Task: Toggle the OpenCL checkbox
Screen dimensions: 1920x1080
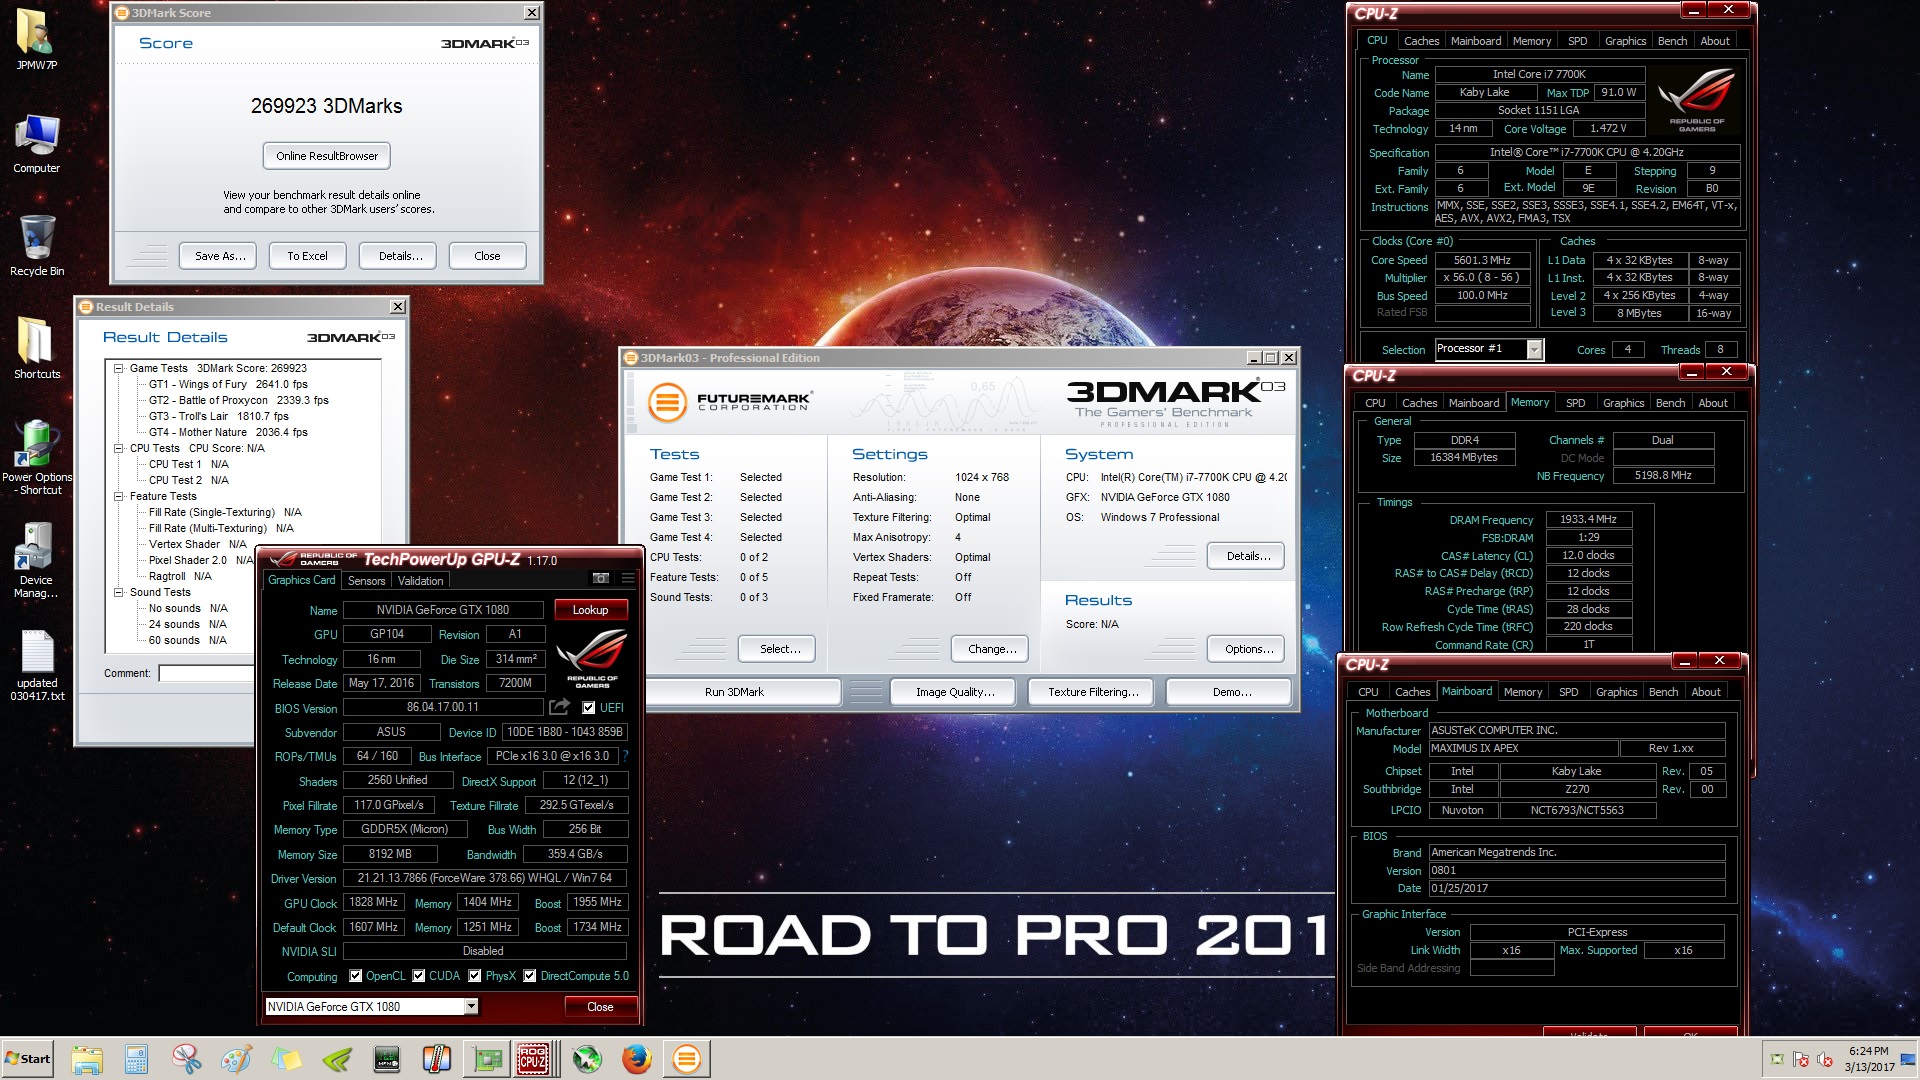Action: [355, 976]
